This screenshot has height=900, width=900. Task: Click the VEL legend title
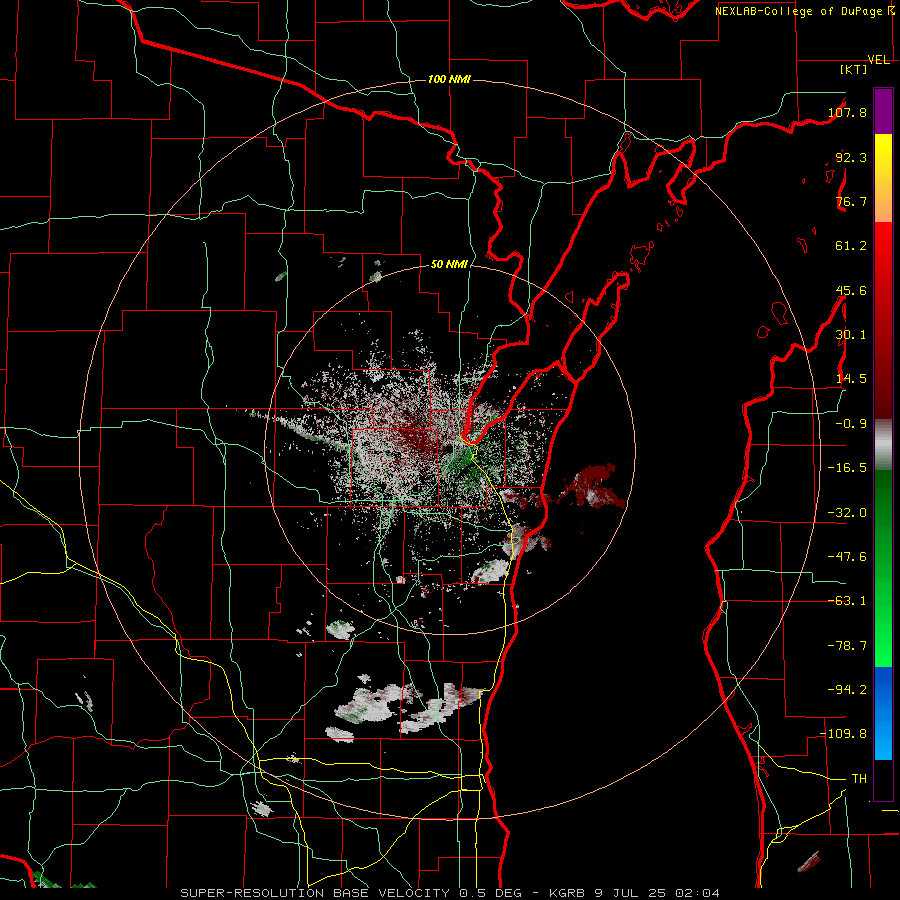click(879, 60)
